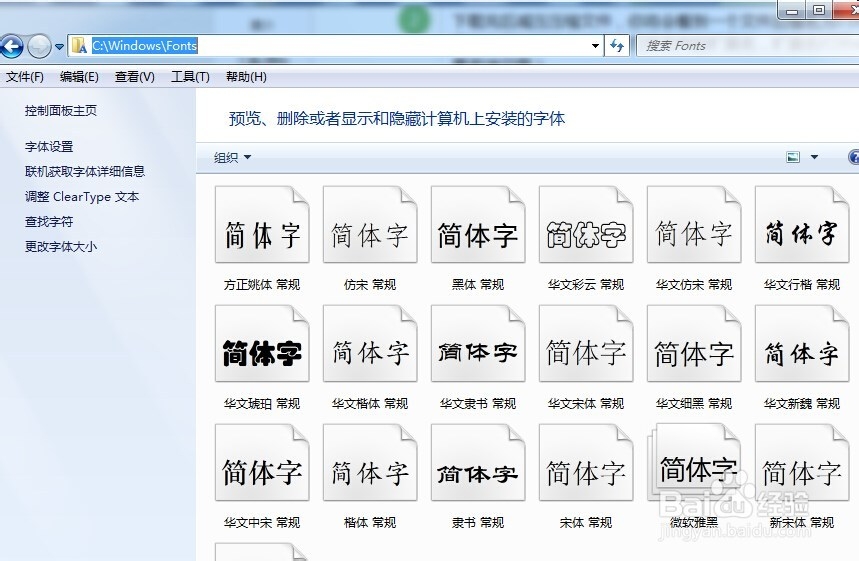859x561 pixels.
Task: Click the Fonts folder icon in address bar
Action: click(x=79, y=46)
